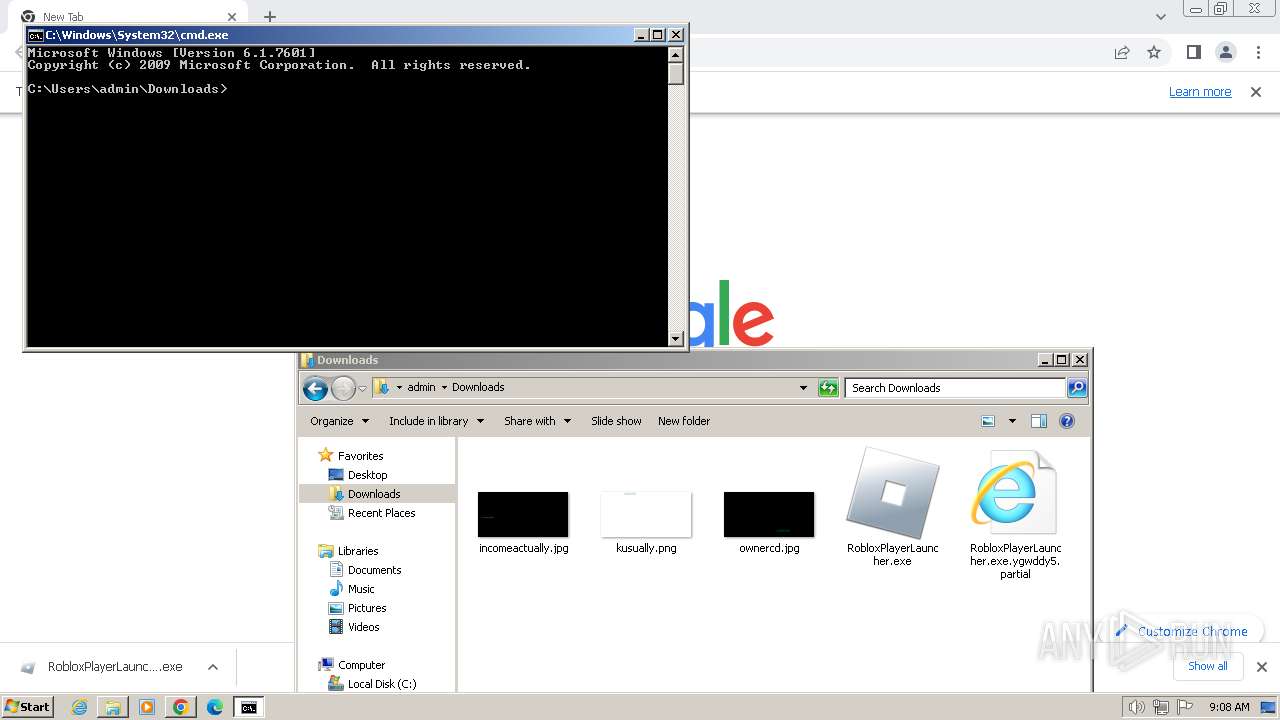Select Desktop in navigation pane
Image resolution: width=1280 pixels, height=720 pixels.
367,475
